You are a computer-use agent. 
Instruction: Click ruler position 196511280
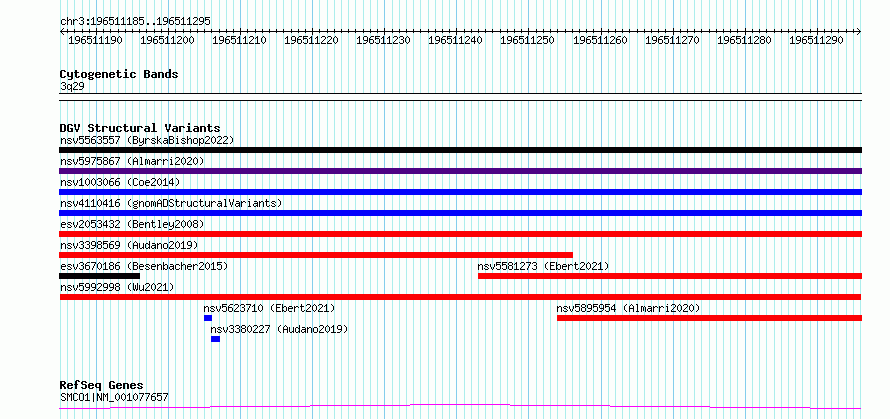coord(745,40)
